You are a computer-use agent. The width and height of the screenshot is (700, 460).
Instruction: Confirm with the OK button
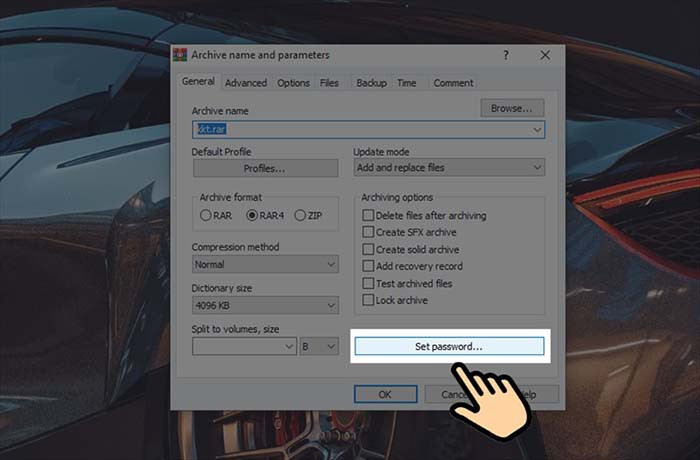click(x=386, y=394)
